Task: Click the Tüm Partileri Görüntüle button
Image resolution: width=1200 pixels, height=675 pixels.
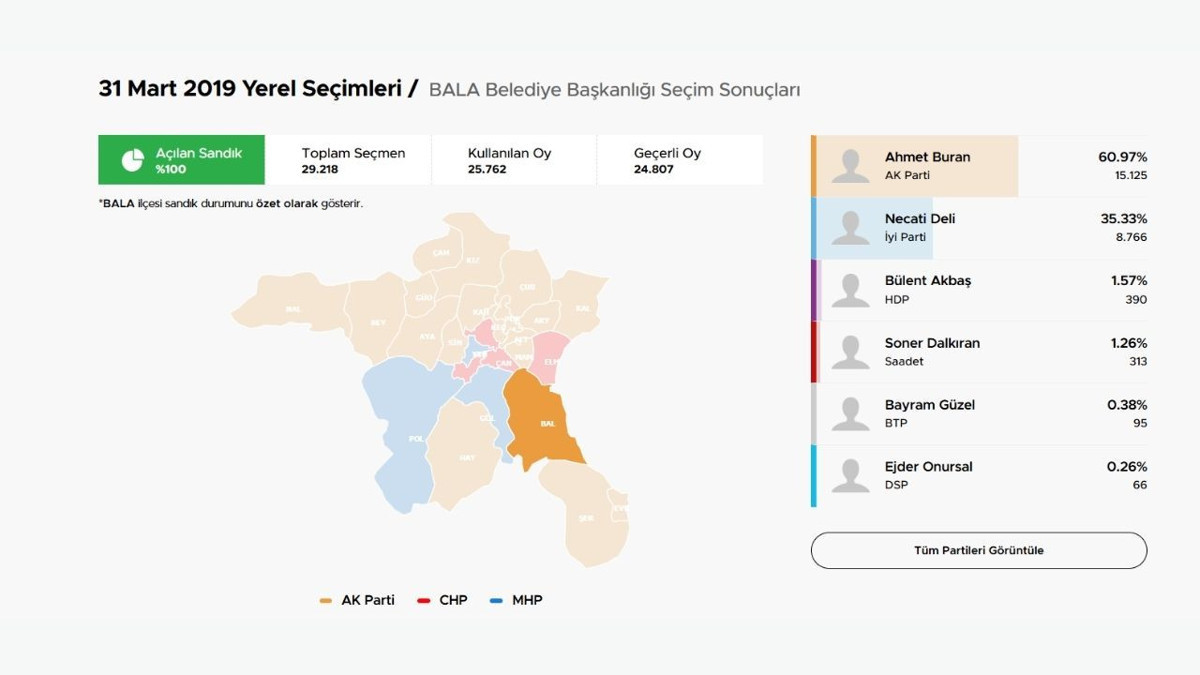Action: (978, 550)
